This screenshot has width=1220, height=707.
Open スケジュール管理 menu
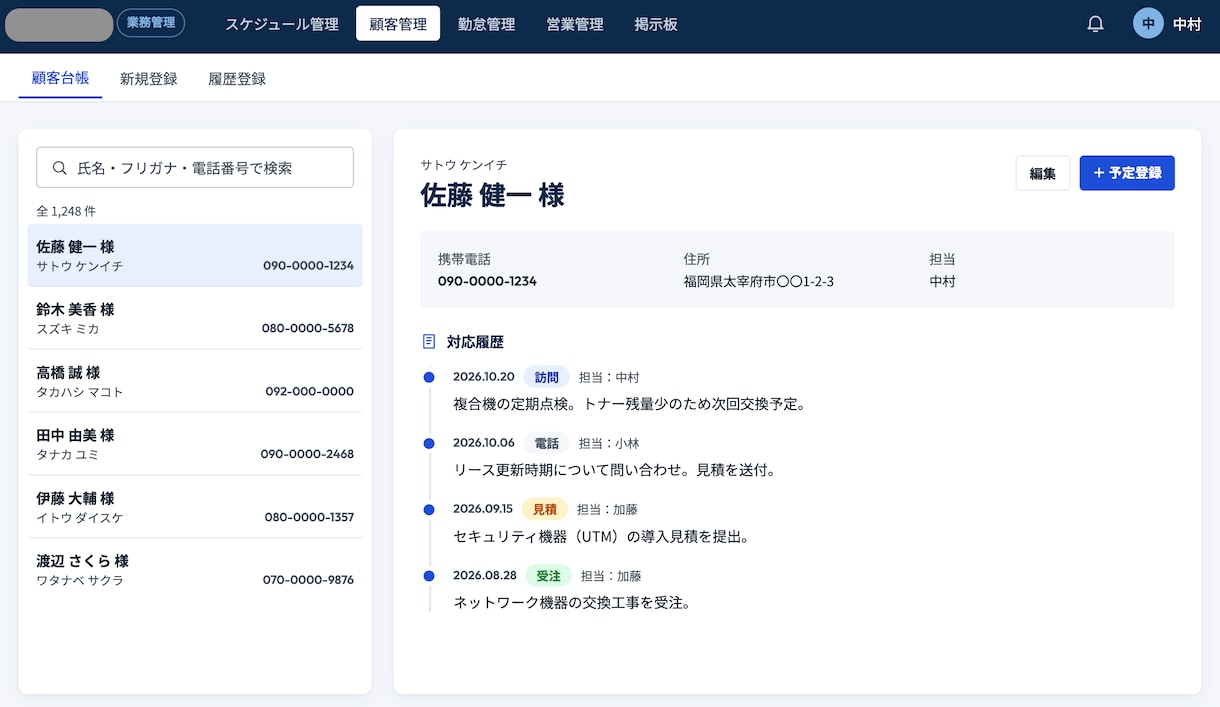click(x=282, y=24)
